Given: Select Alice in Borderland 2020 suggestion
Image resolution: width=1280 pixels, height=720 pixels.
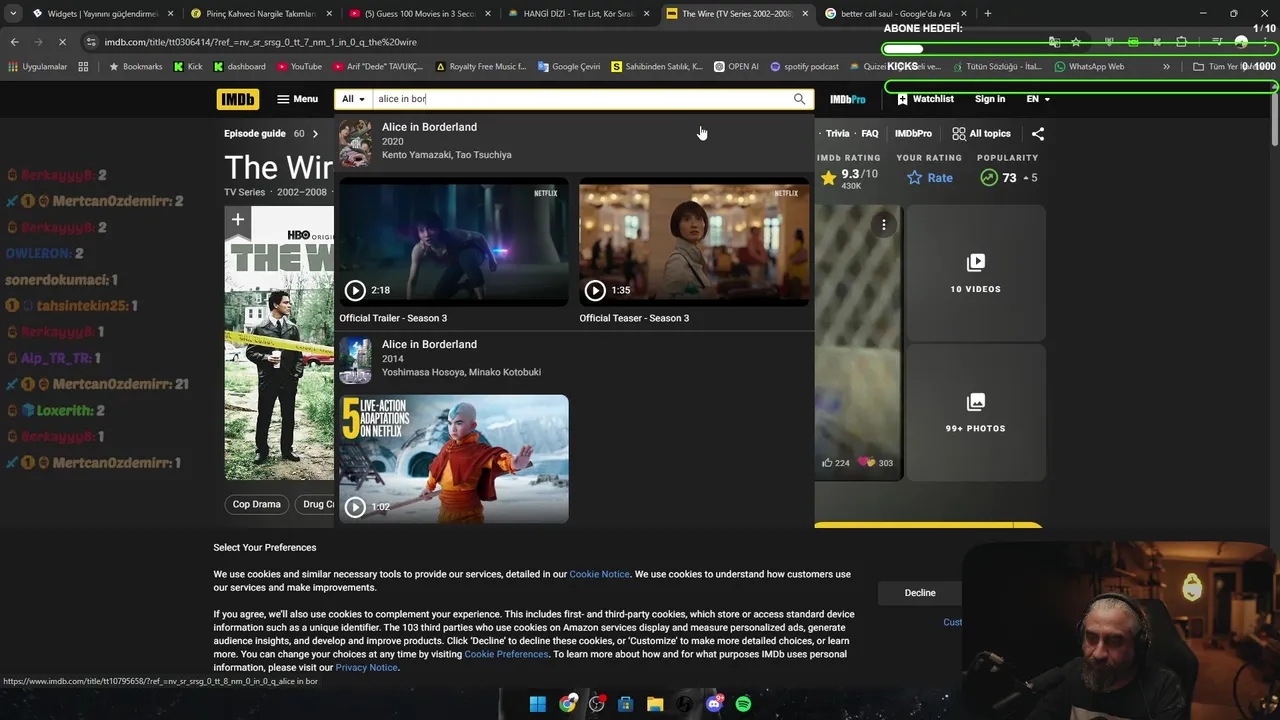Looking at the screenshot, I should 574,141.
